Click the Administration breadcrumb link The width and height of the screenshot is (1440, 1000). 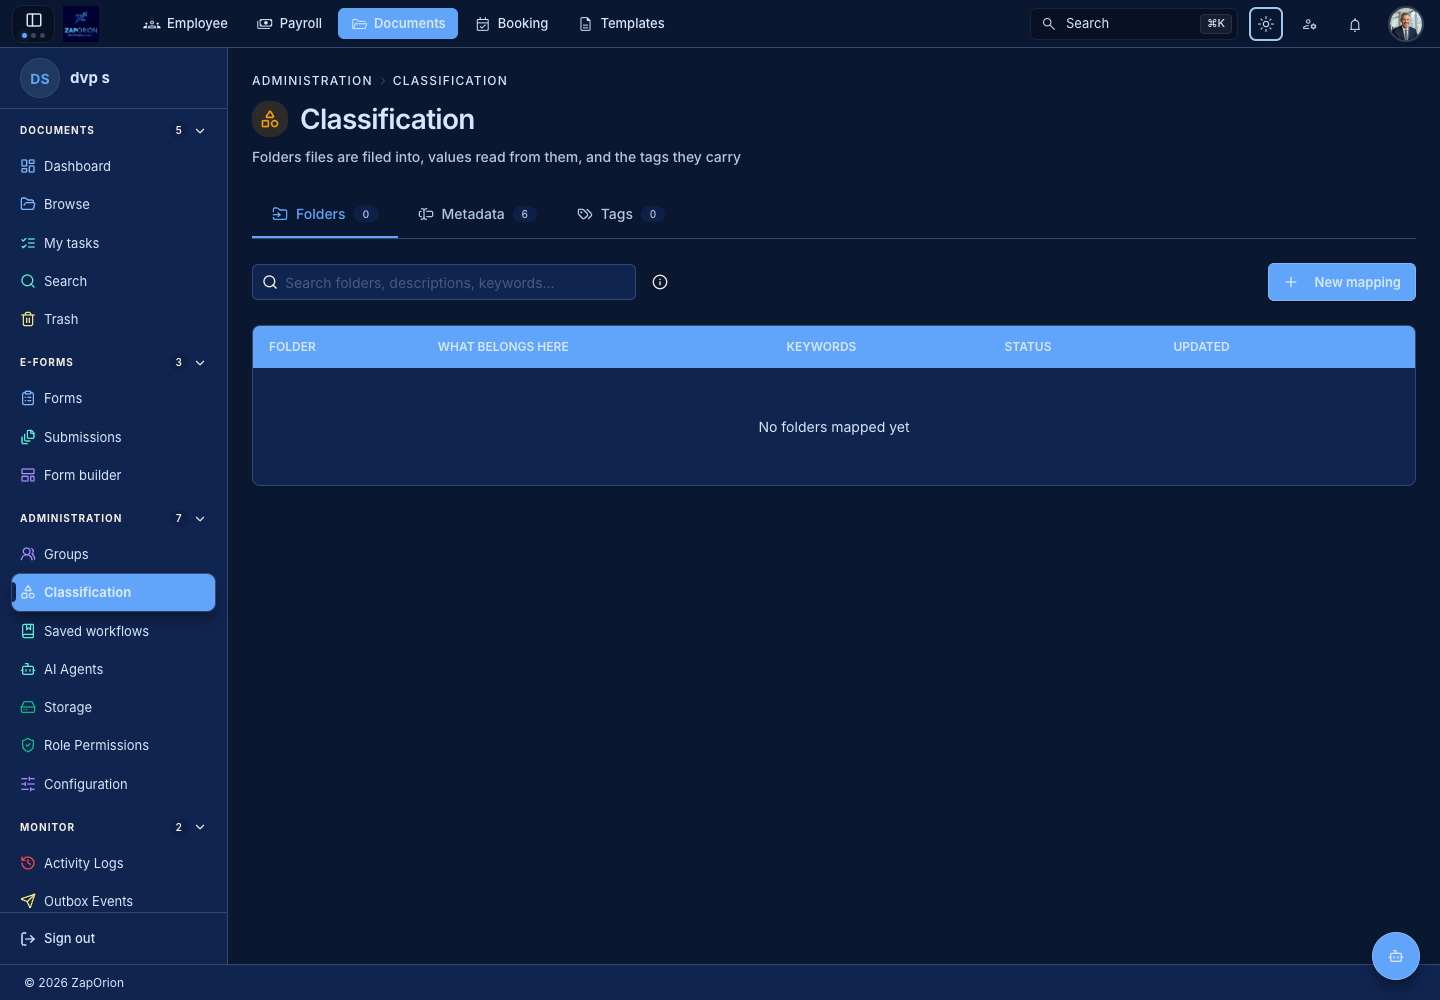[x=312, y=81]
